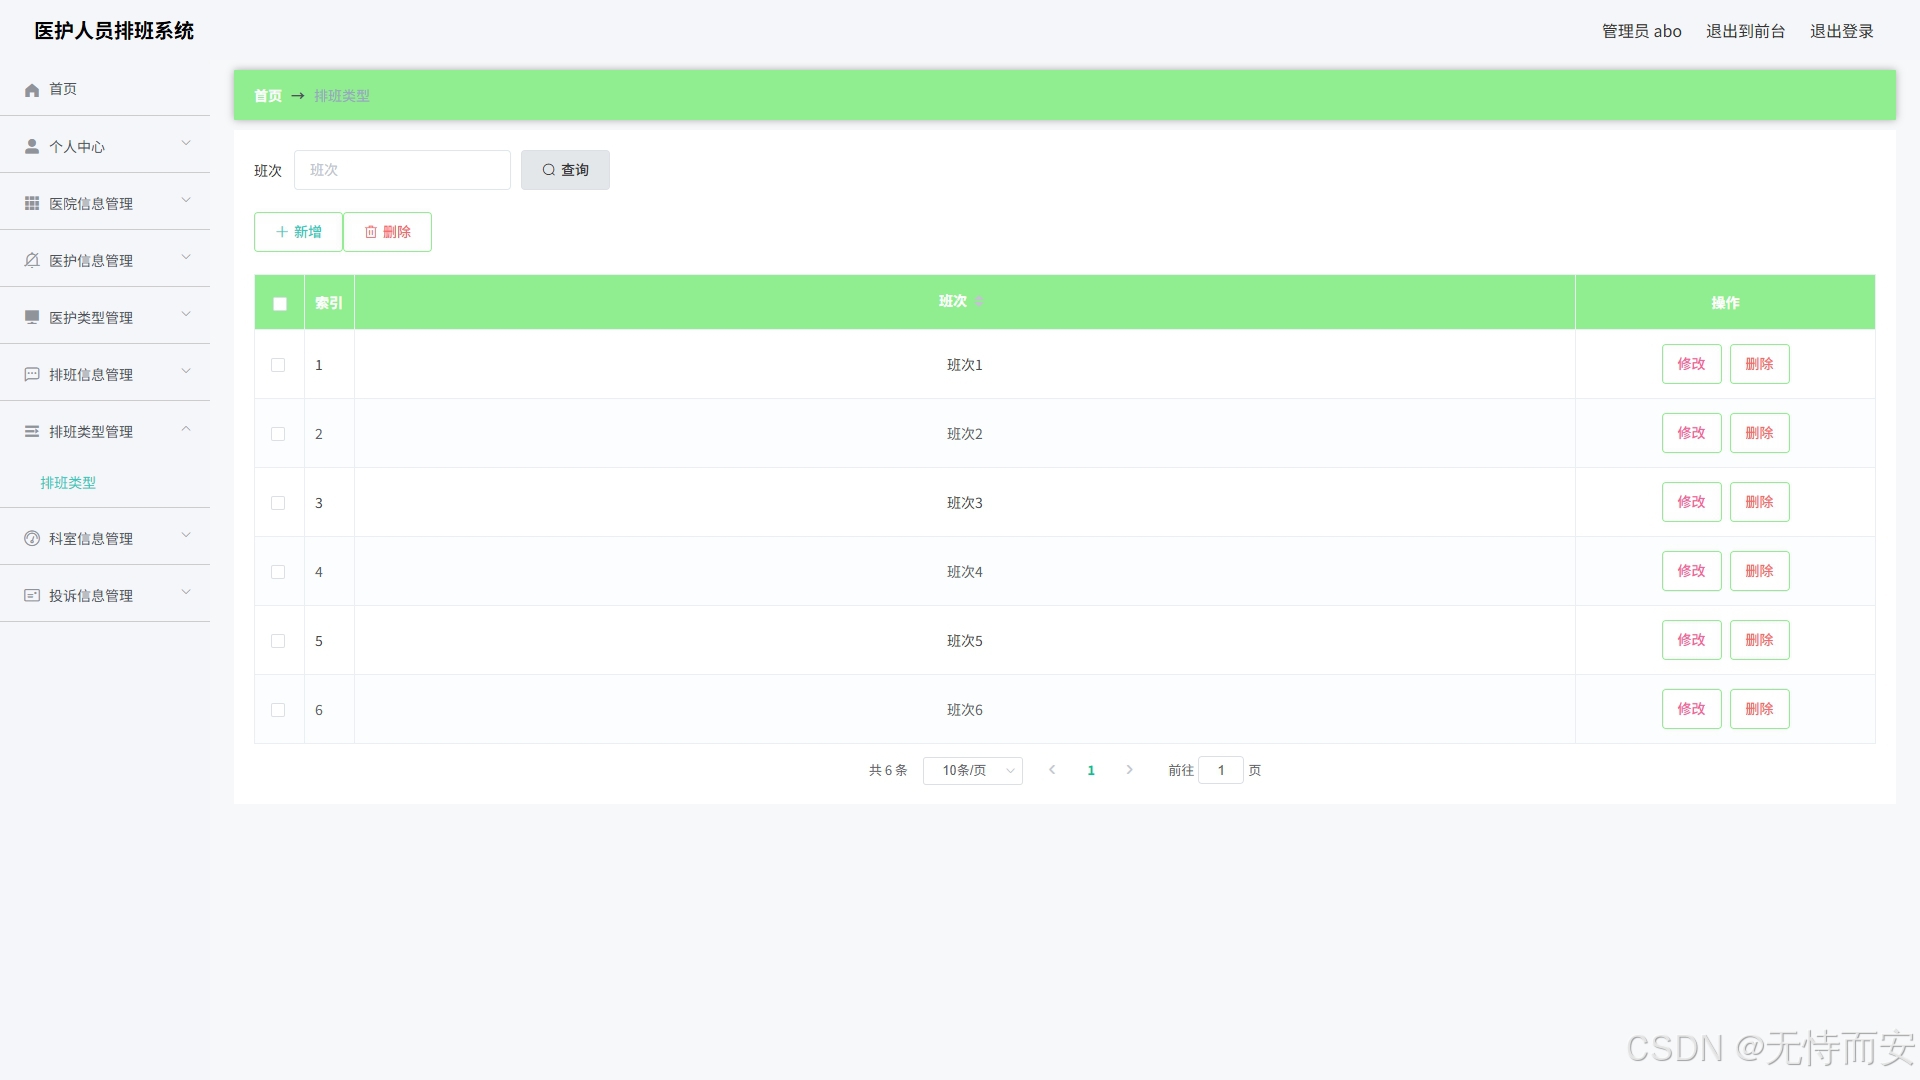Click the person icon for 个人中心
The height and width of the screenshot is (1080, 1920).
coord(32,147)
